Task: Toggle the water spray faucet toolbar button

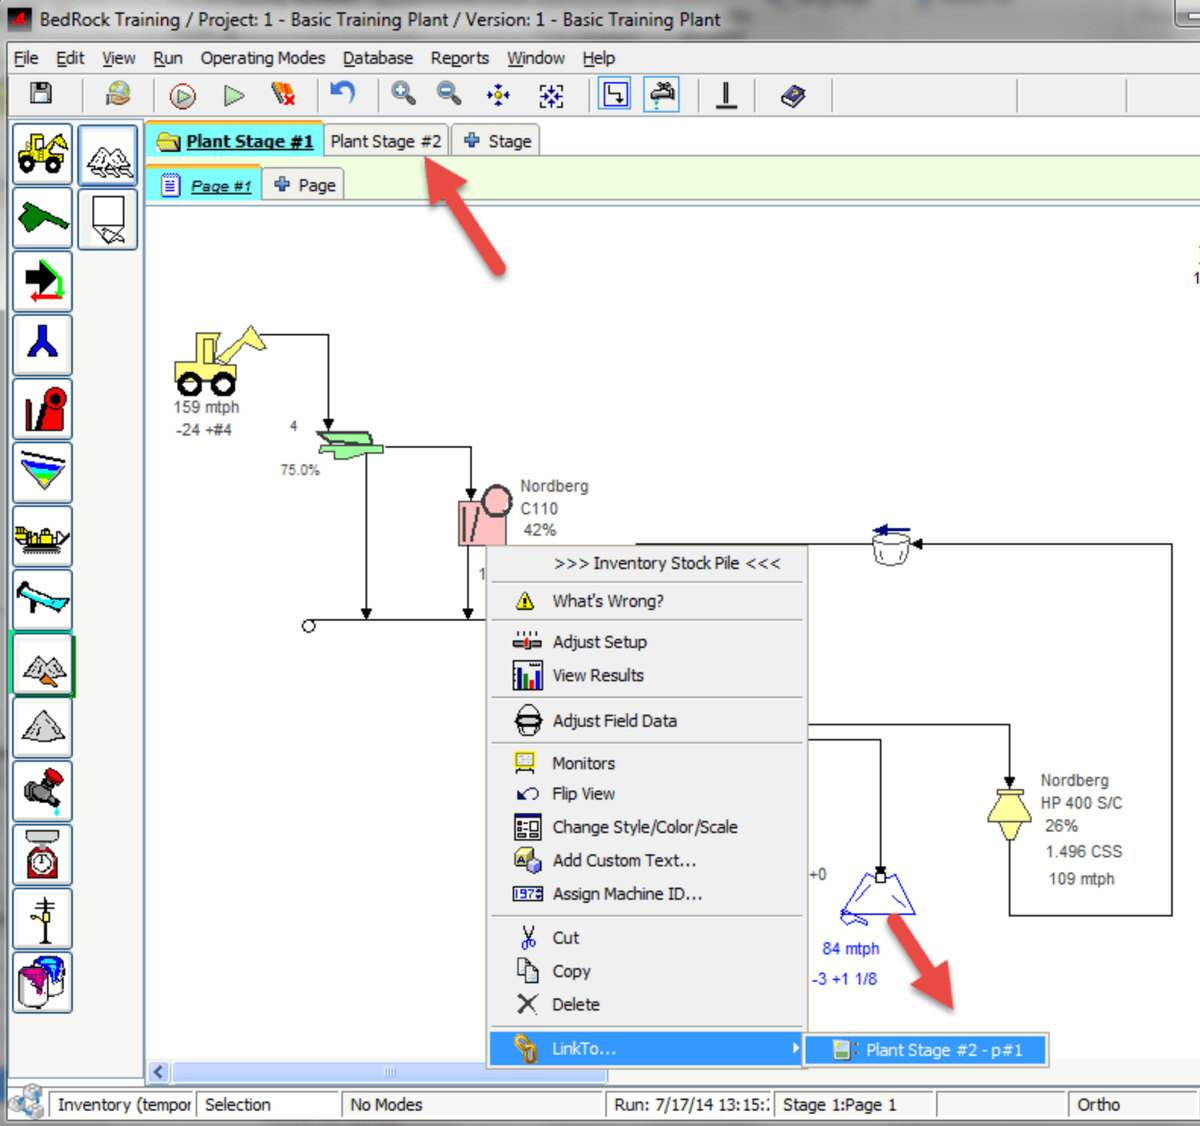Action: 661,95
